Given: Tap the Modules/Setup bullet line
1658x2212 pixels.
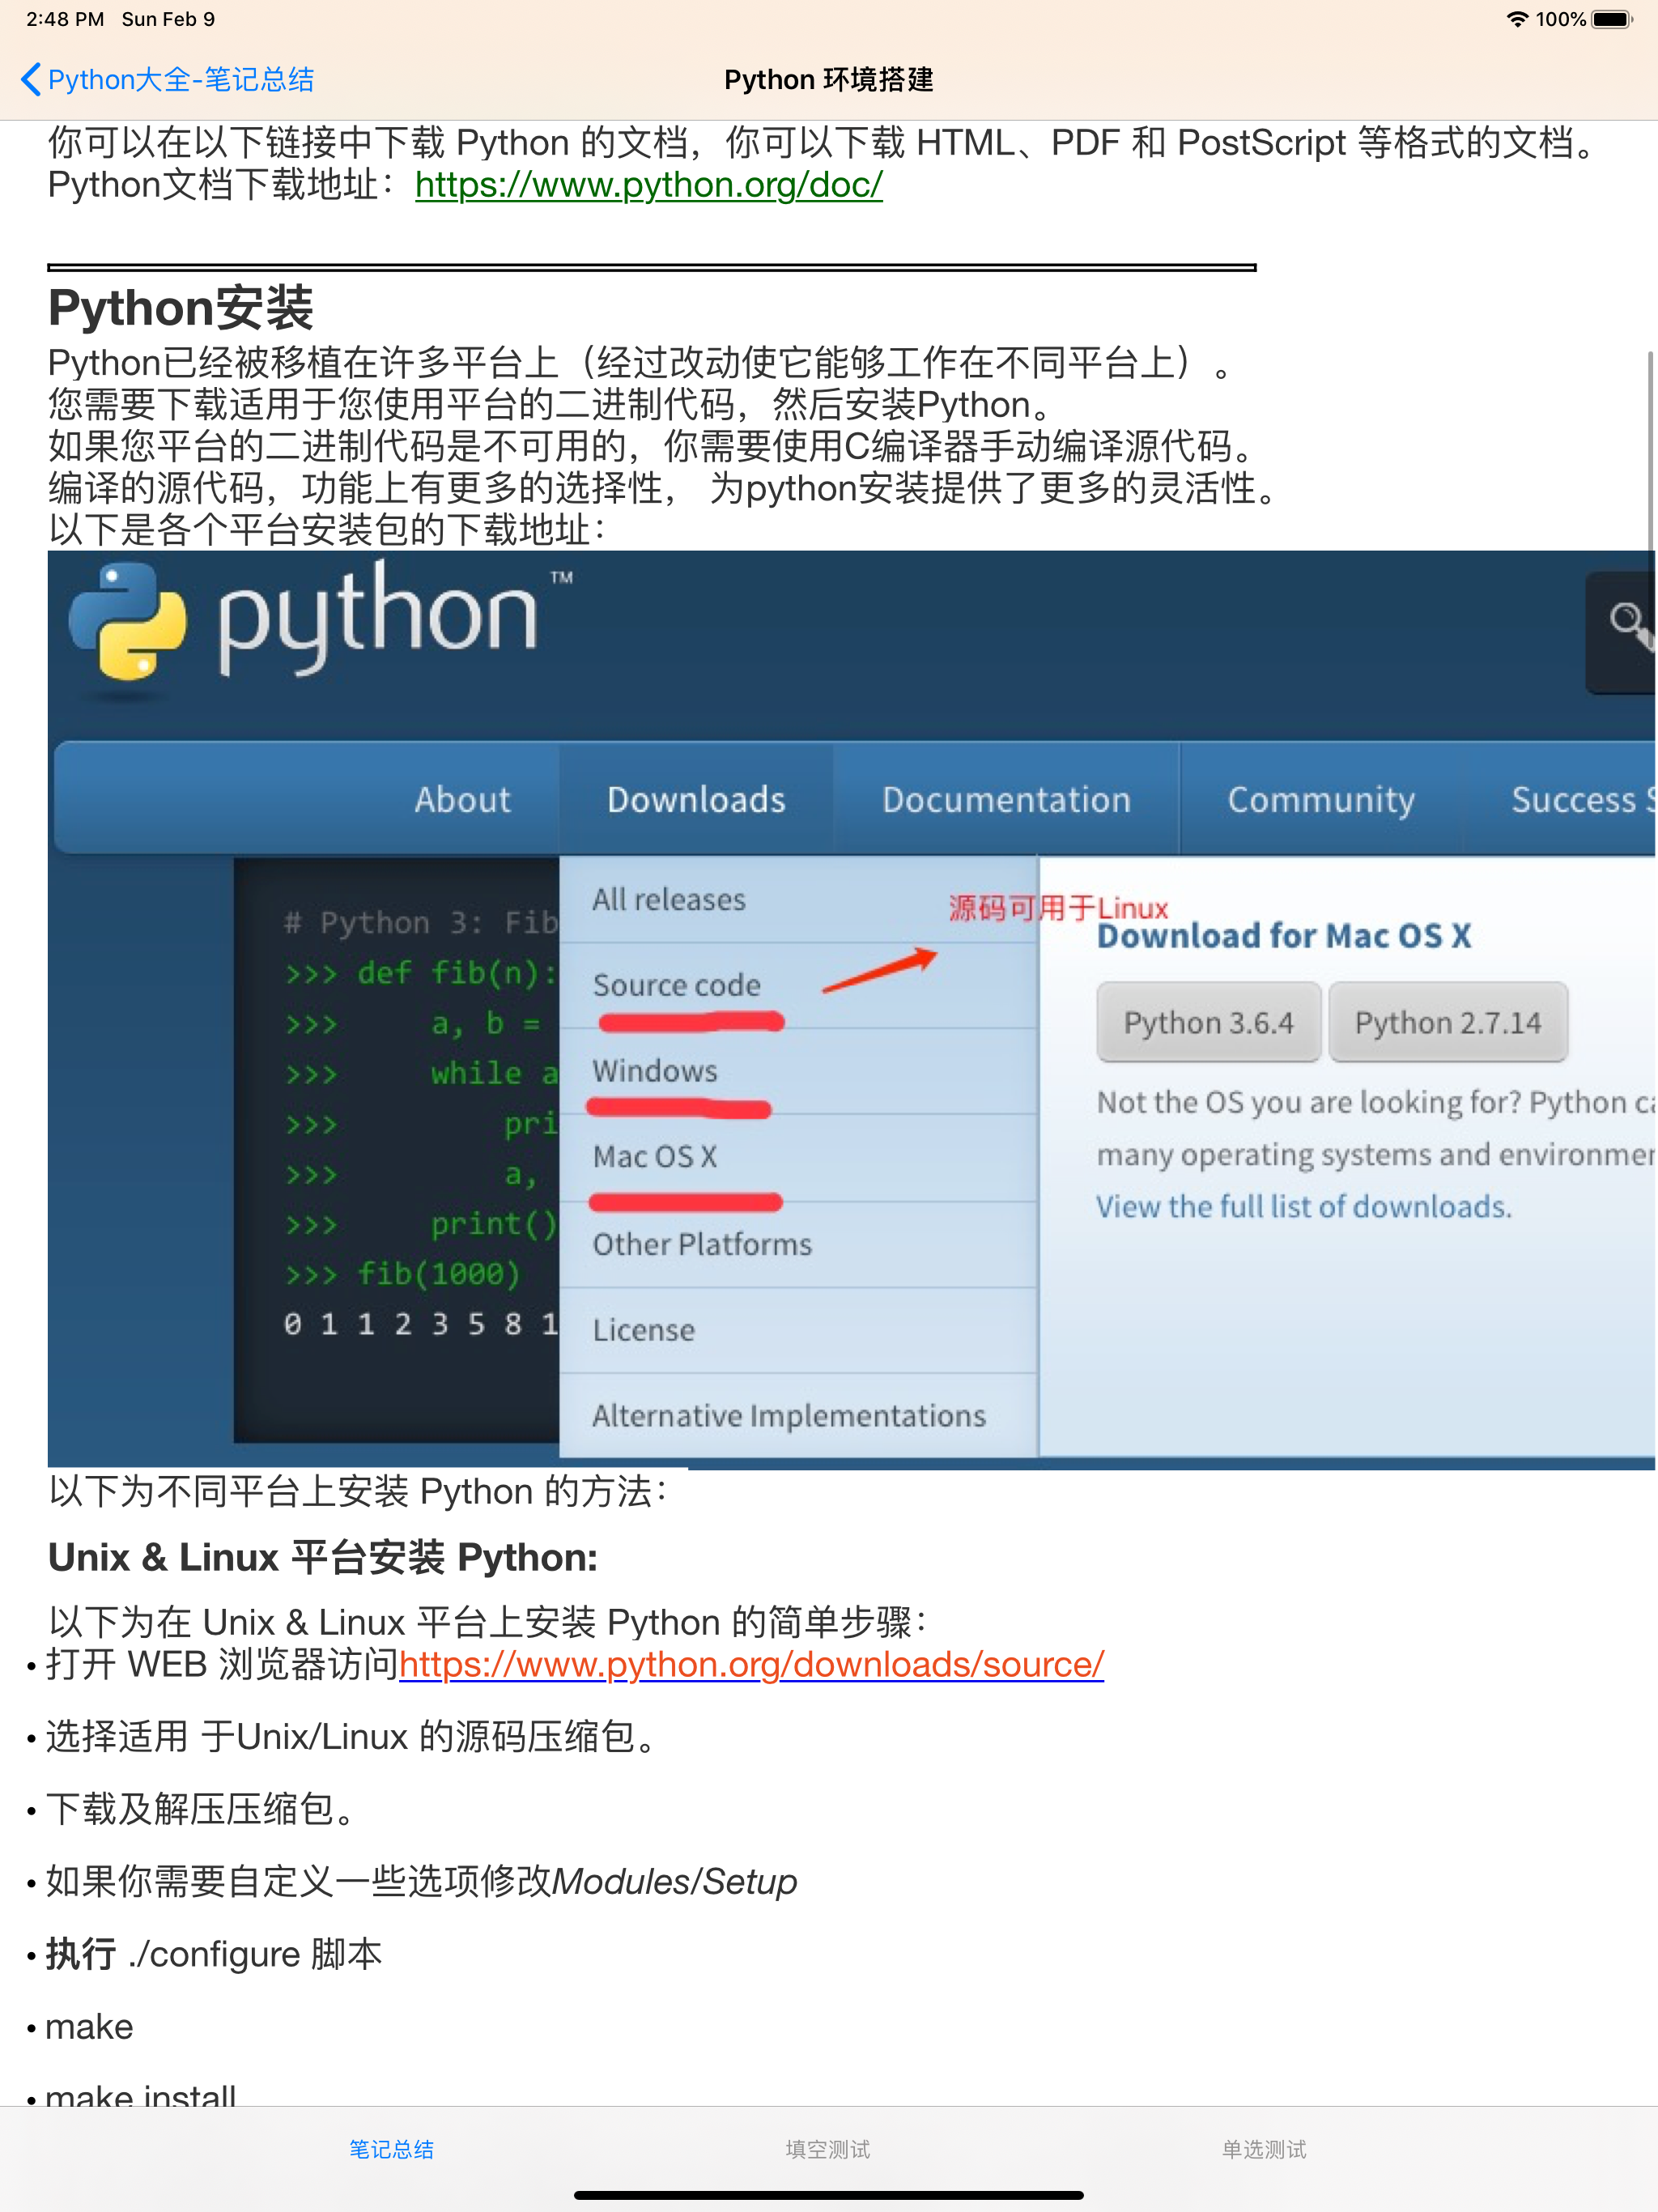Looking at the screenshot, I should pos(421,1882).
